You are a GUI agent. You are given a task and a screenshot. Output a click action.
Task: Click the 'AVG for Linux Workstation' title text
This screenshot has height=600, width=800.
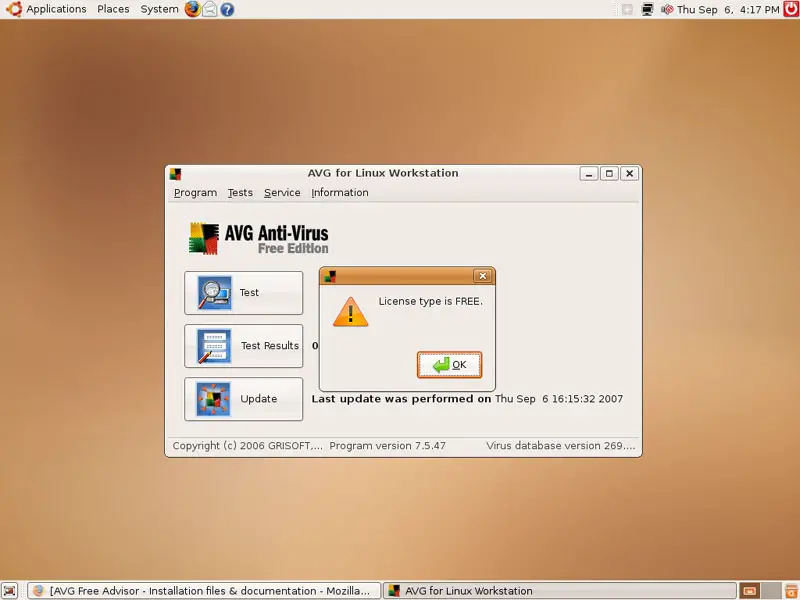click(383, 173)
